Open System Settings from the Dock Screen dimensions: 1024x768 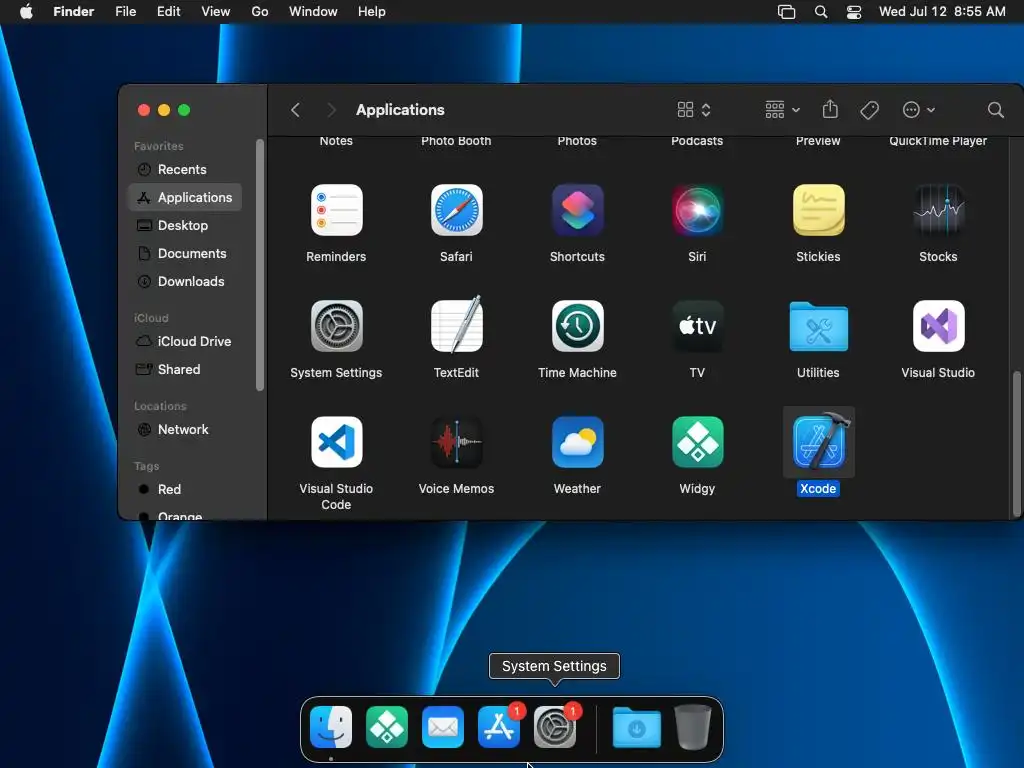[x=554, y=727]
